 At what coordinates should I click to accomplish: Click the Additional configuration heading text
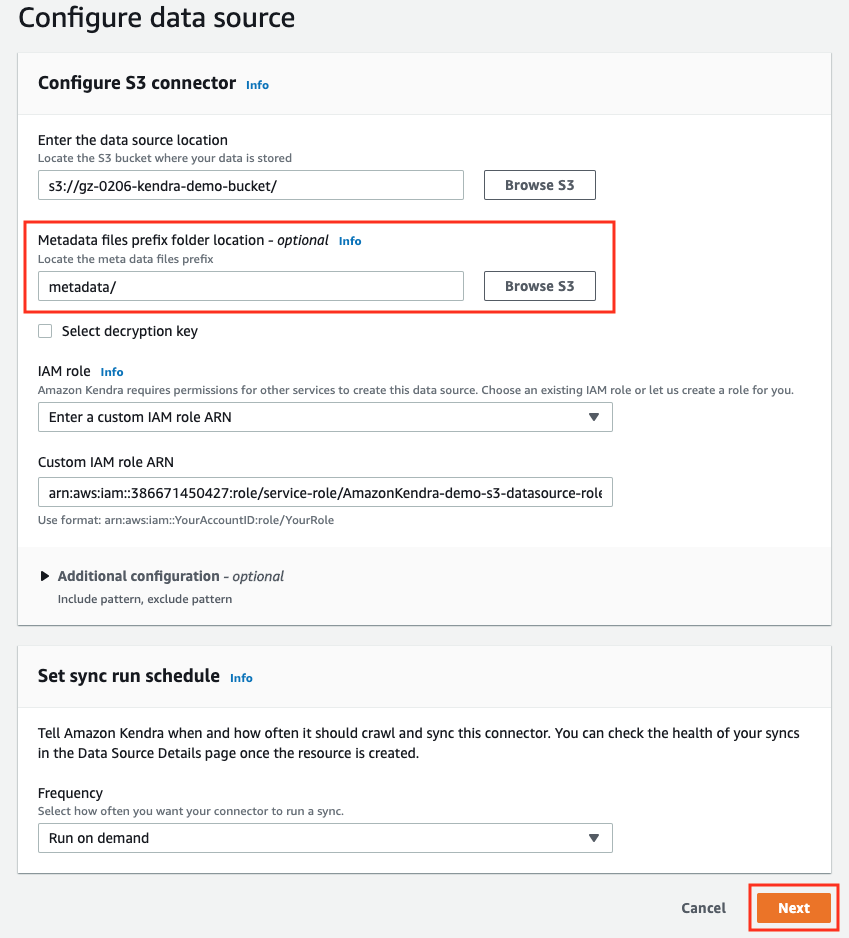139,576
